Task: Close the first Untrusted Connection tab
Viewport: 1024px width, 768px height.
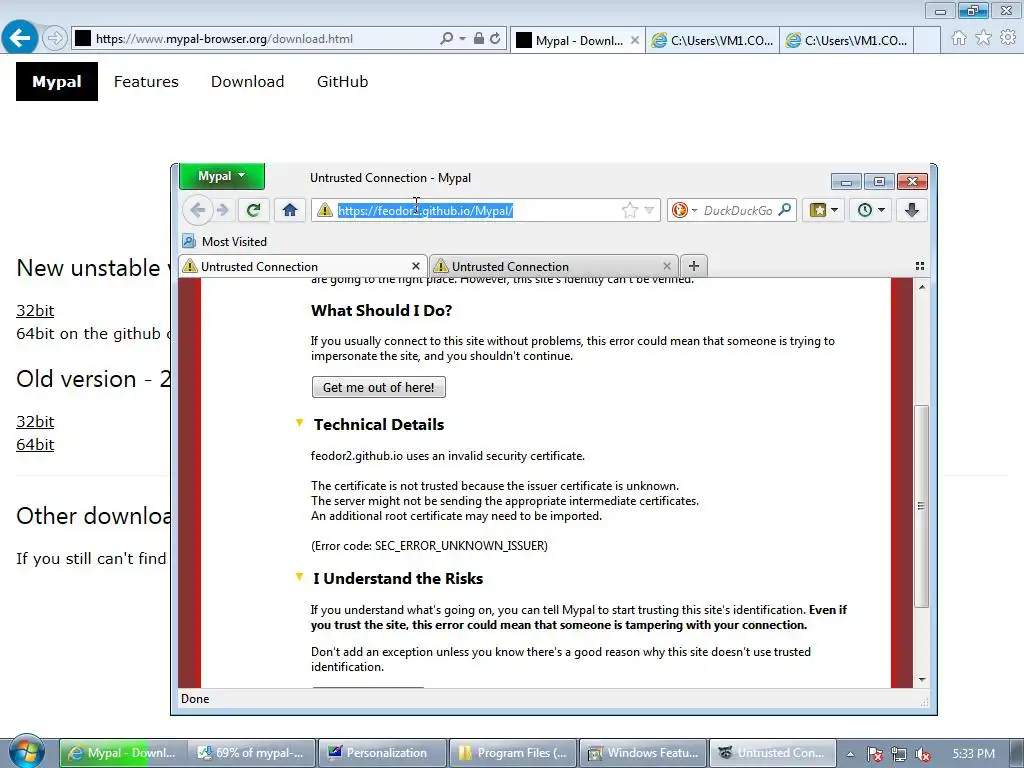Action: pos(415,266)
